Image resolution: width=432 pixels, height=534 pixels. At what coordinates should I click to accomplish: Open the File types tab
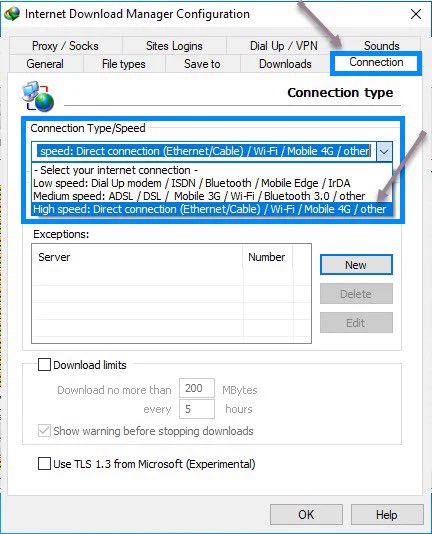click(124, 64)
